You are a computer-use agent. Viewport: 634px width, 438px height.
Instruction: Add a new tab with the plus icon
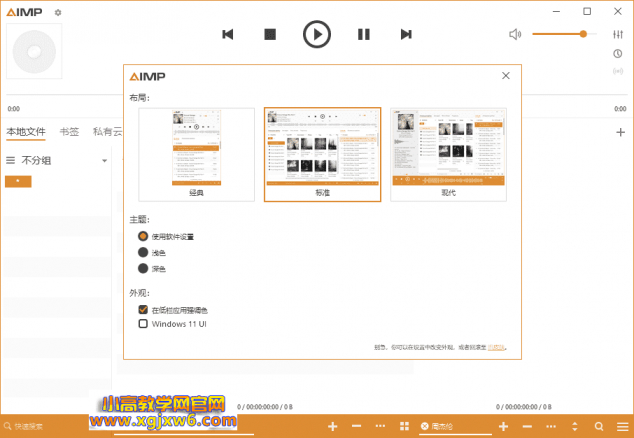click(620, 132)
